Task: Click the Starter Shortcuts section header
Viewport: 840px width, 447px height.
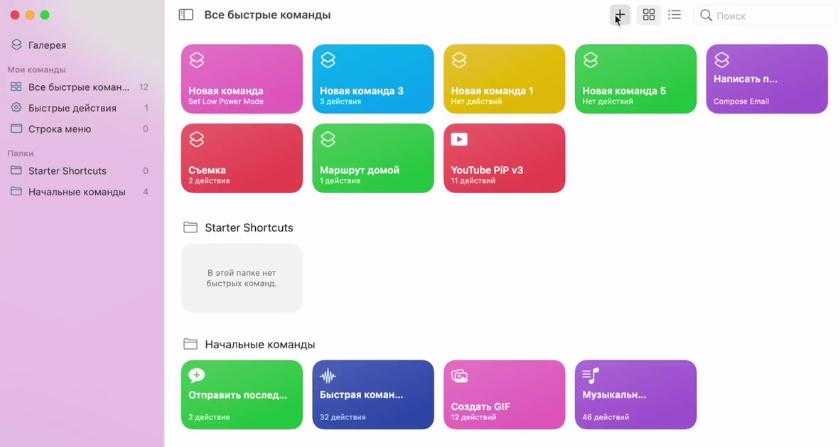Action: click(x=248, y=228)
